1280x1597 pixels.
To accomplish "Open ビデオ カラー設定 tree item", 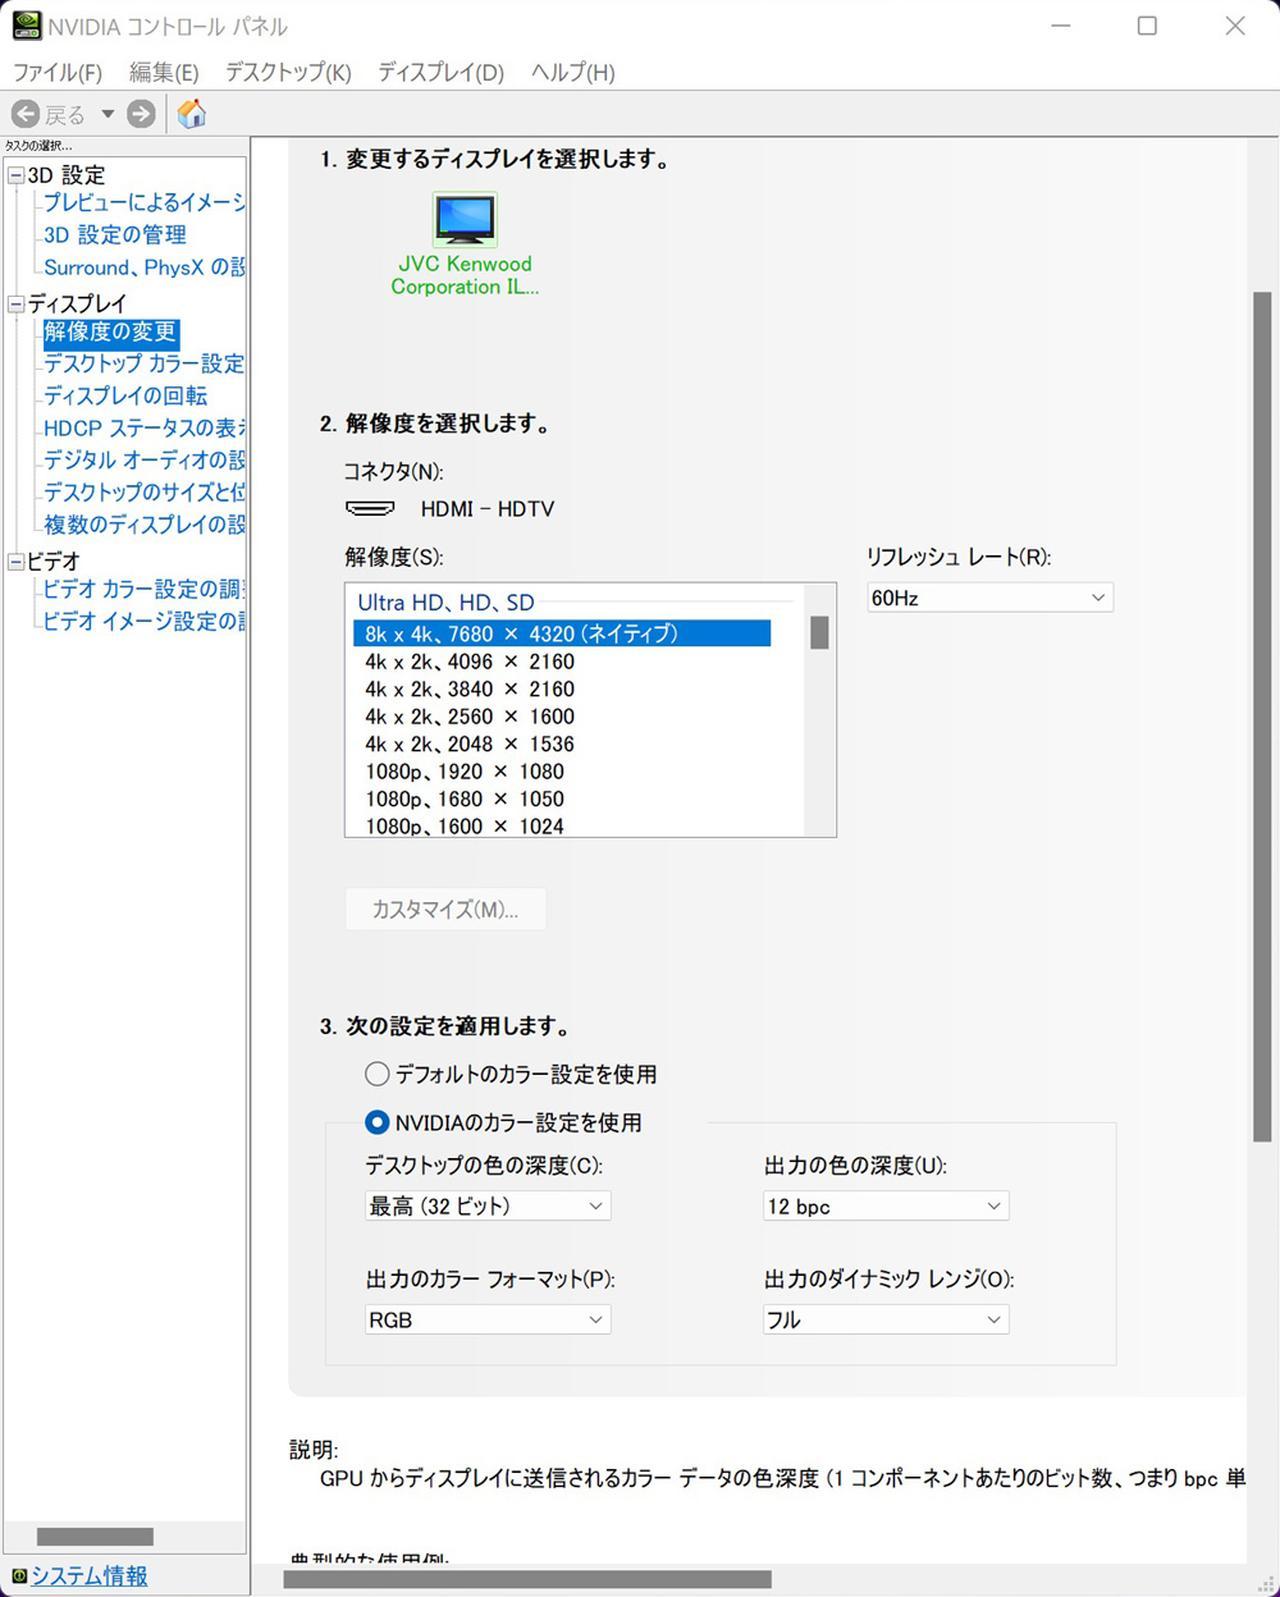I will point(144,589).
